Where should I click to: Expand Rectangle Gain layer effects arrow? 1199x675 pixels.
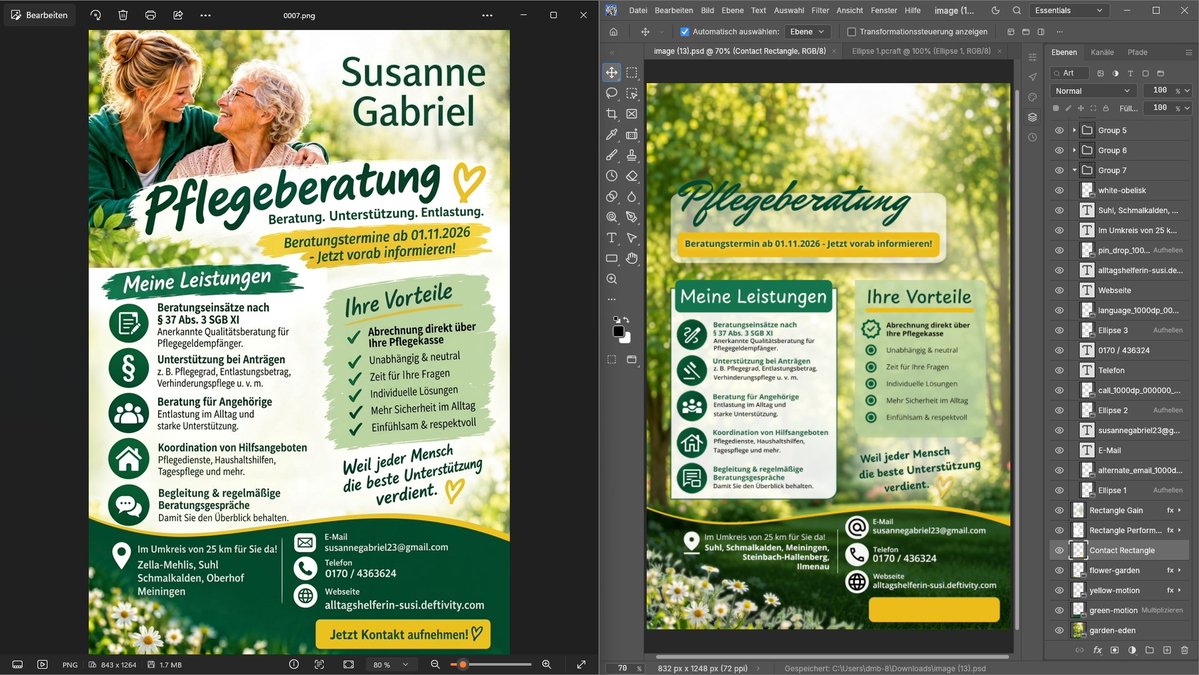click(x=1180, y=511)
